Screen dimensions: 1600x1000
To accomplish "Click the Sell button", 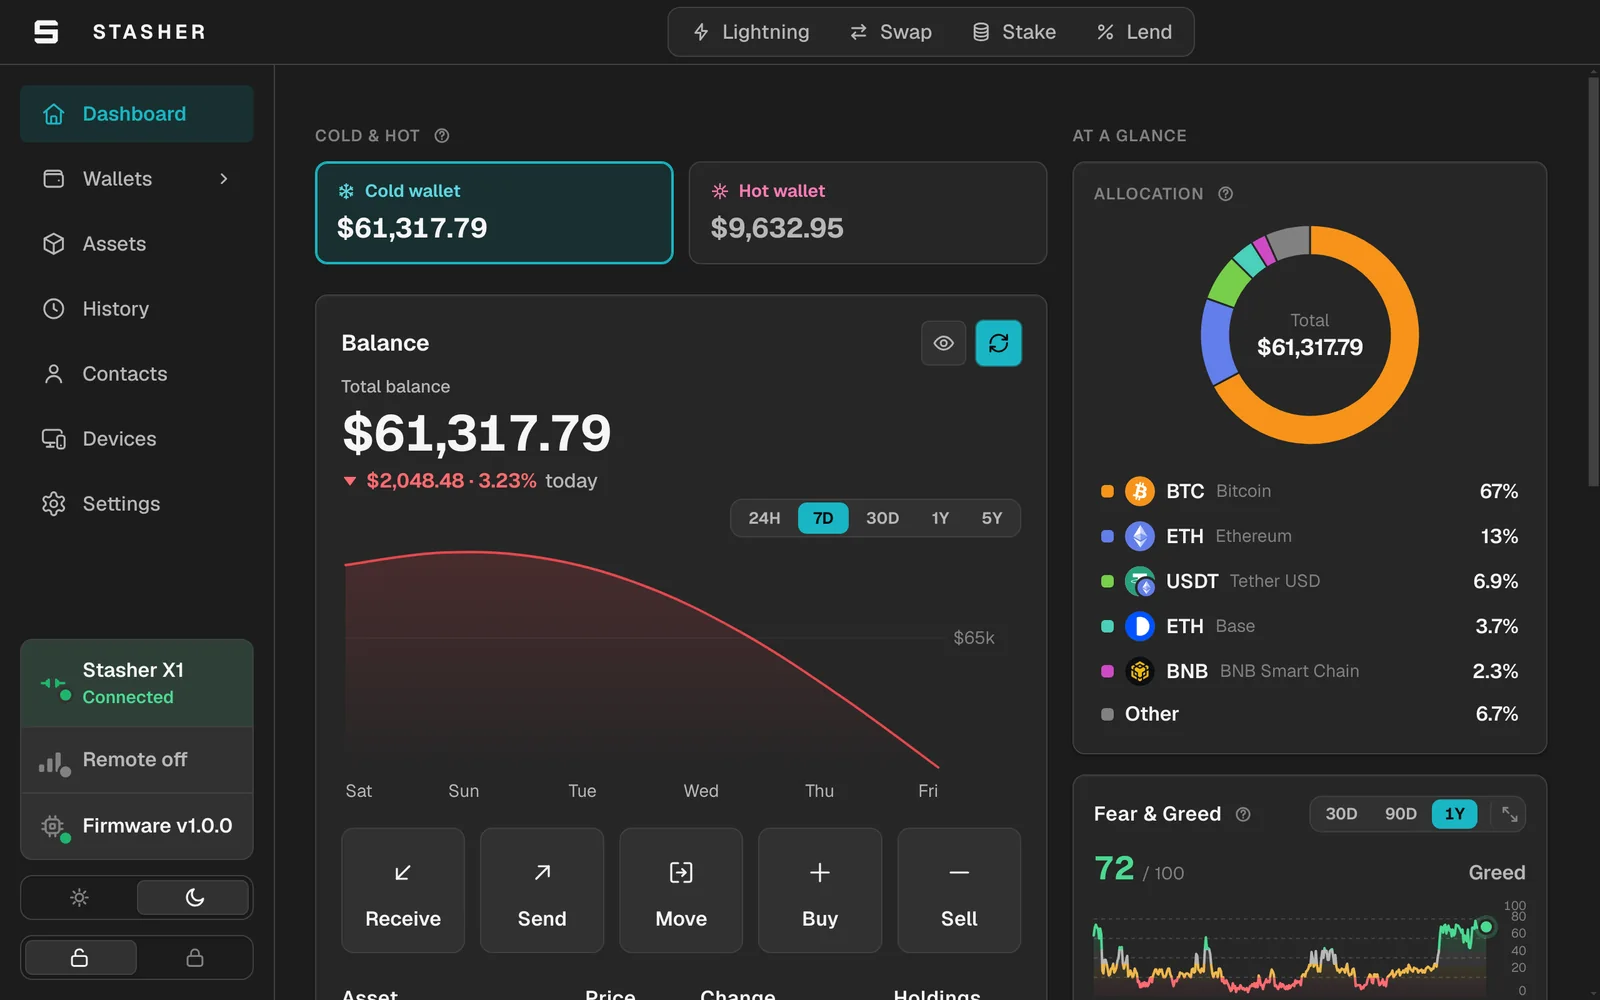I will [x=959, y=890].
